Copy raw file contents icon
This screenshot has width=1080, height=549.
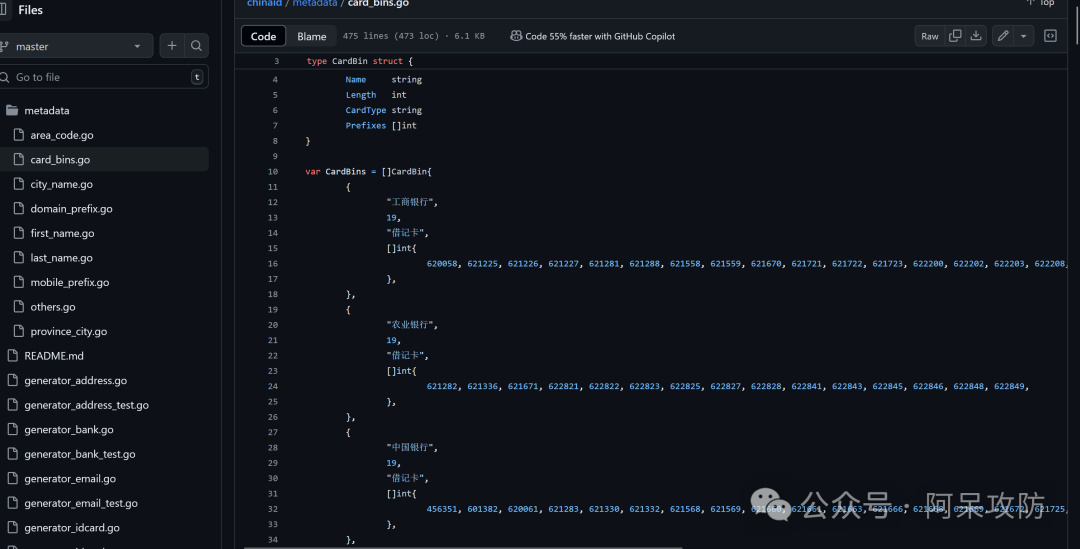coord(955,36)
